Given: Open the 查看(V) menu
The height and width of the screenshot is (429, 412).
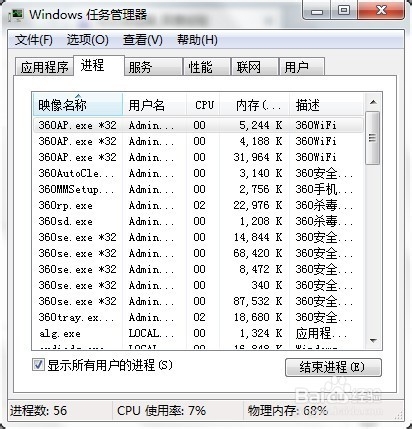Looking at the screenshot, I should pos(143,40).
